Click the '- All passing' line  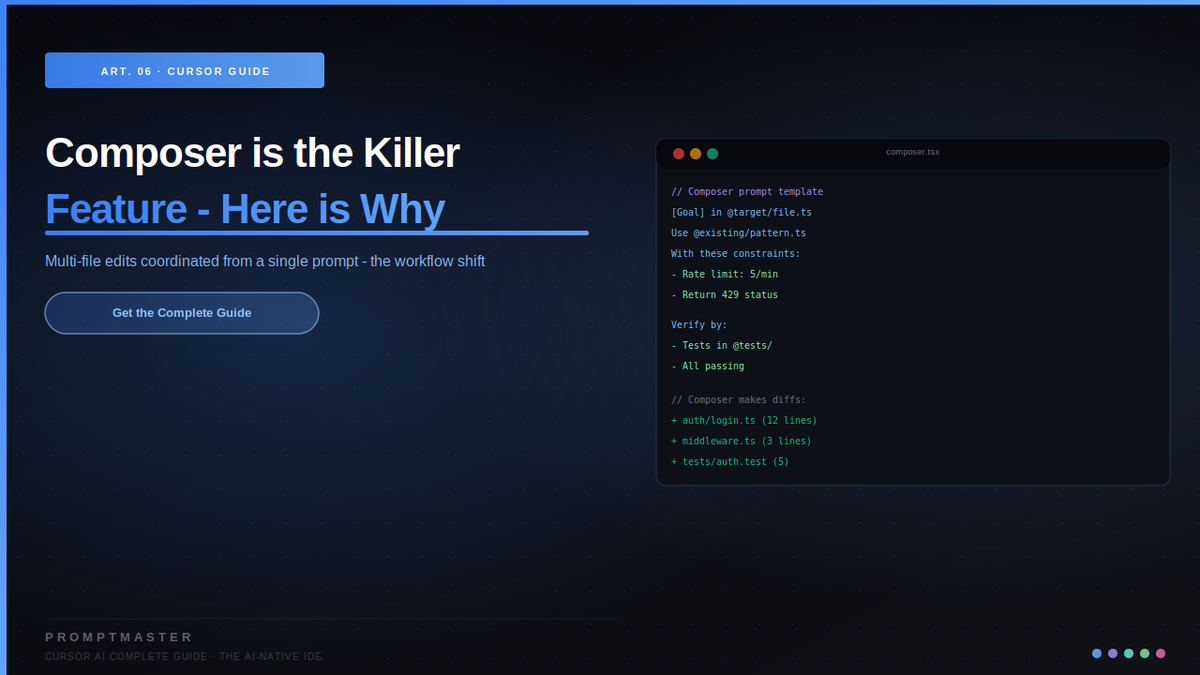707,366
